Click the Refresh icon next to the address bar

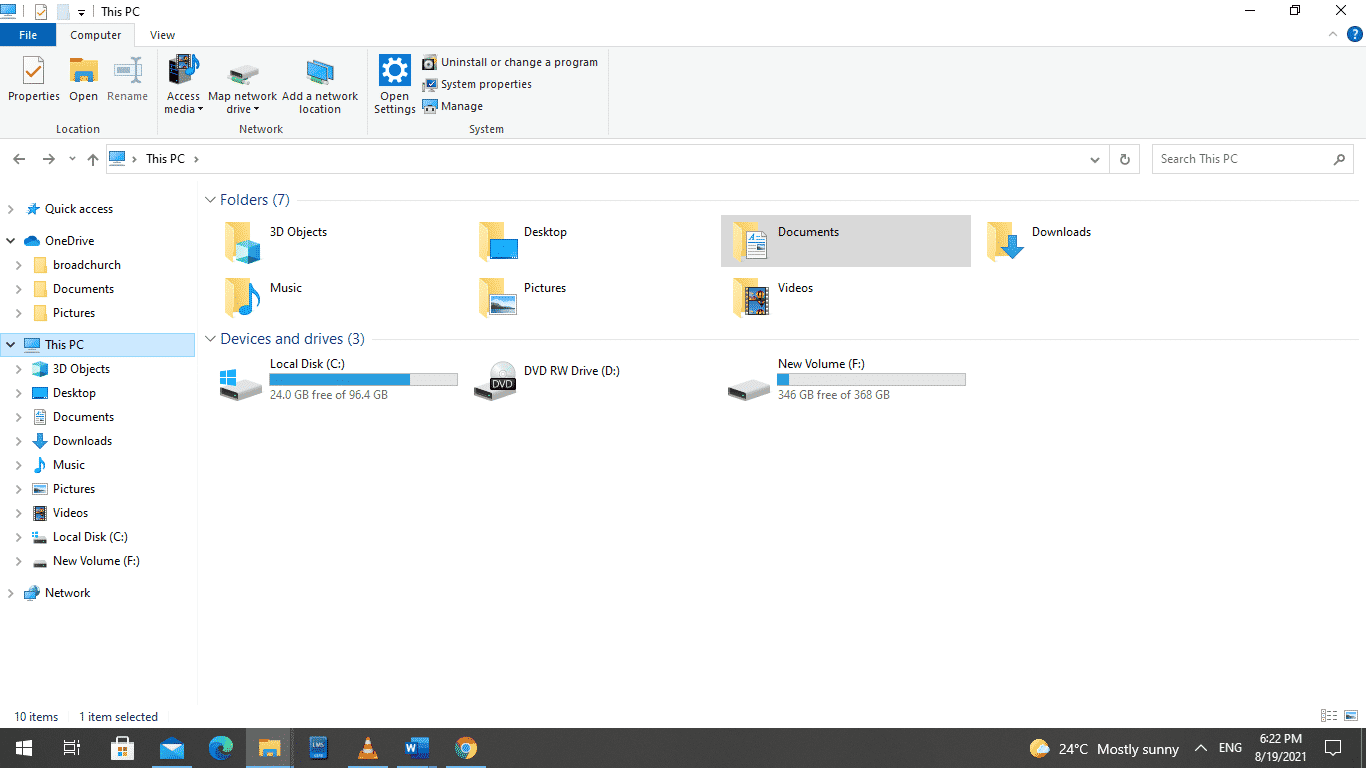1124,158
